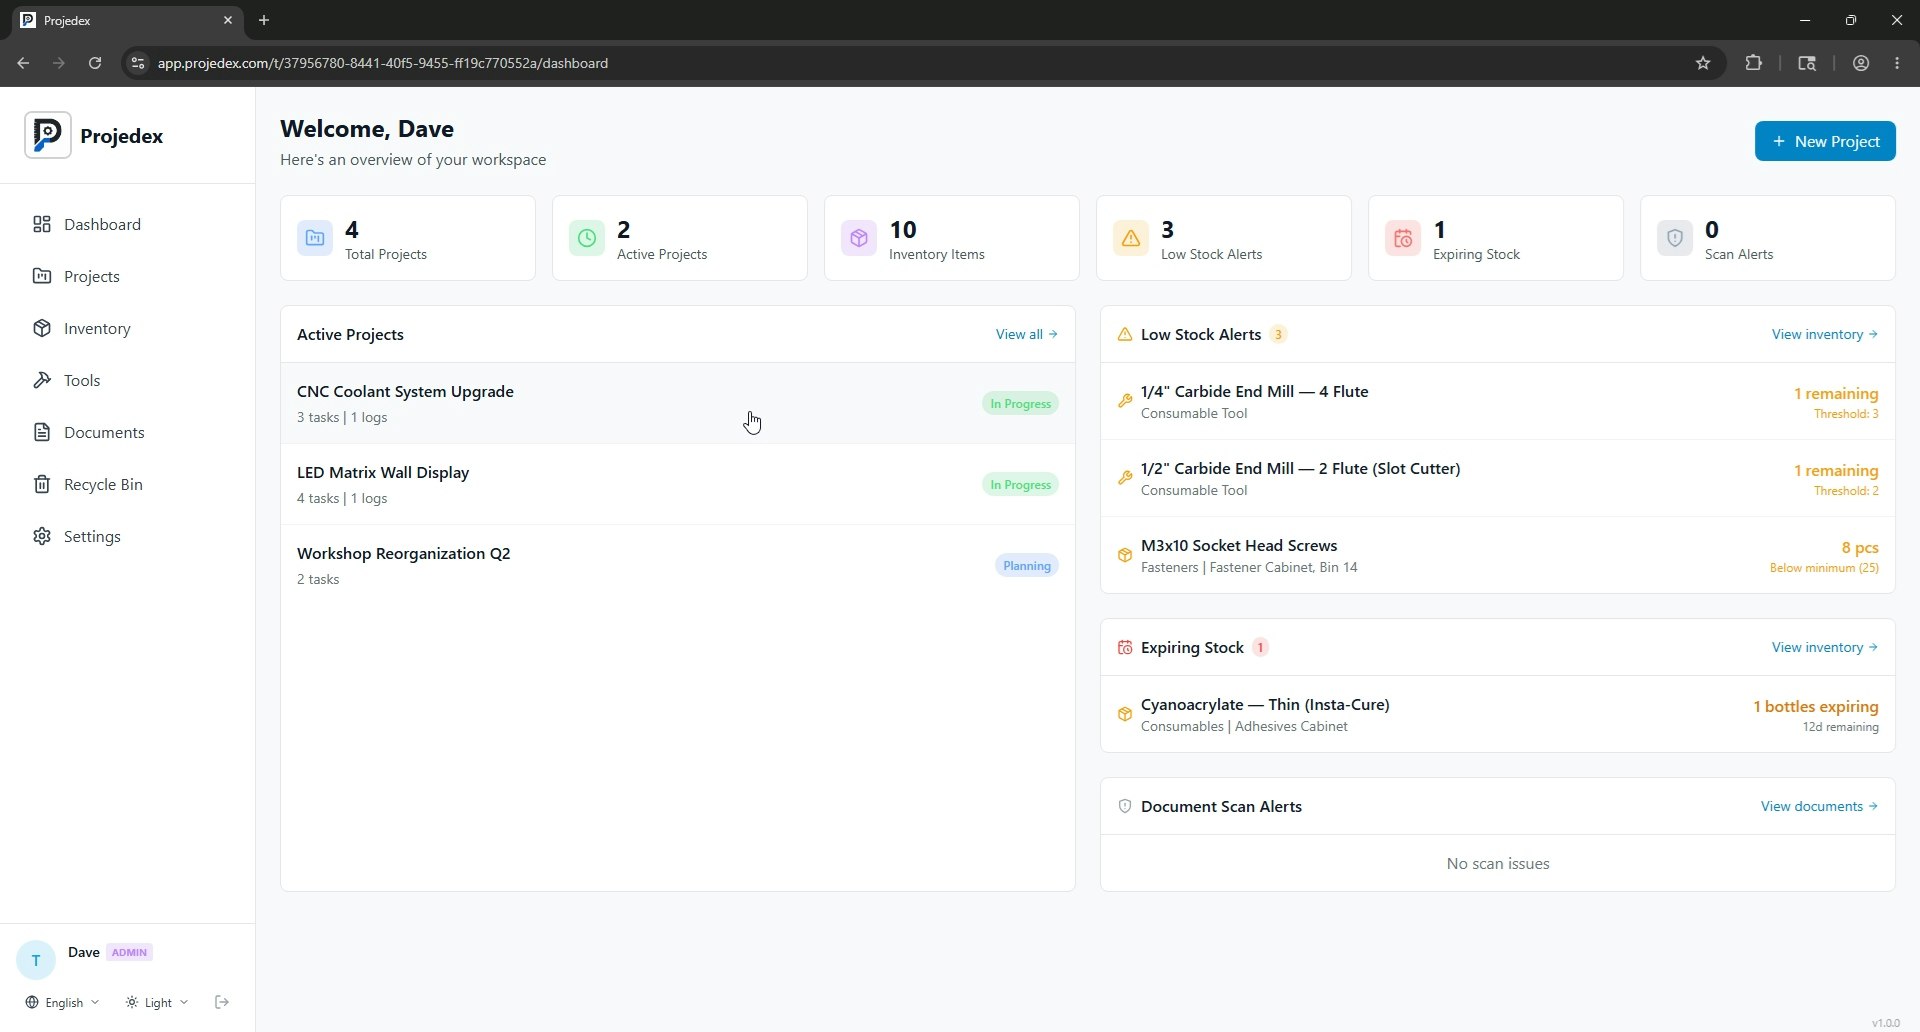Open Settings from the sidebar
The height and width of the screenshot is (1032, 1920).
pyautogui.click(x=127, y=536)
